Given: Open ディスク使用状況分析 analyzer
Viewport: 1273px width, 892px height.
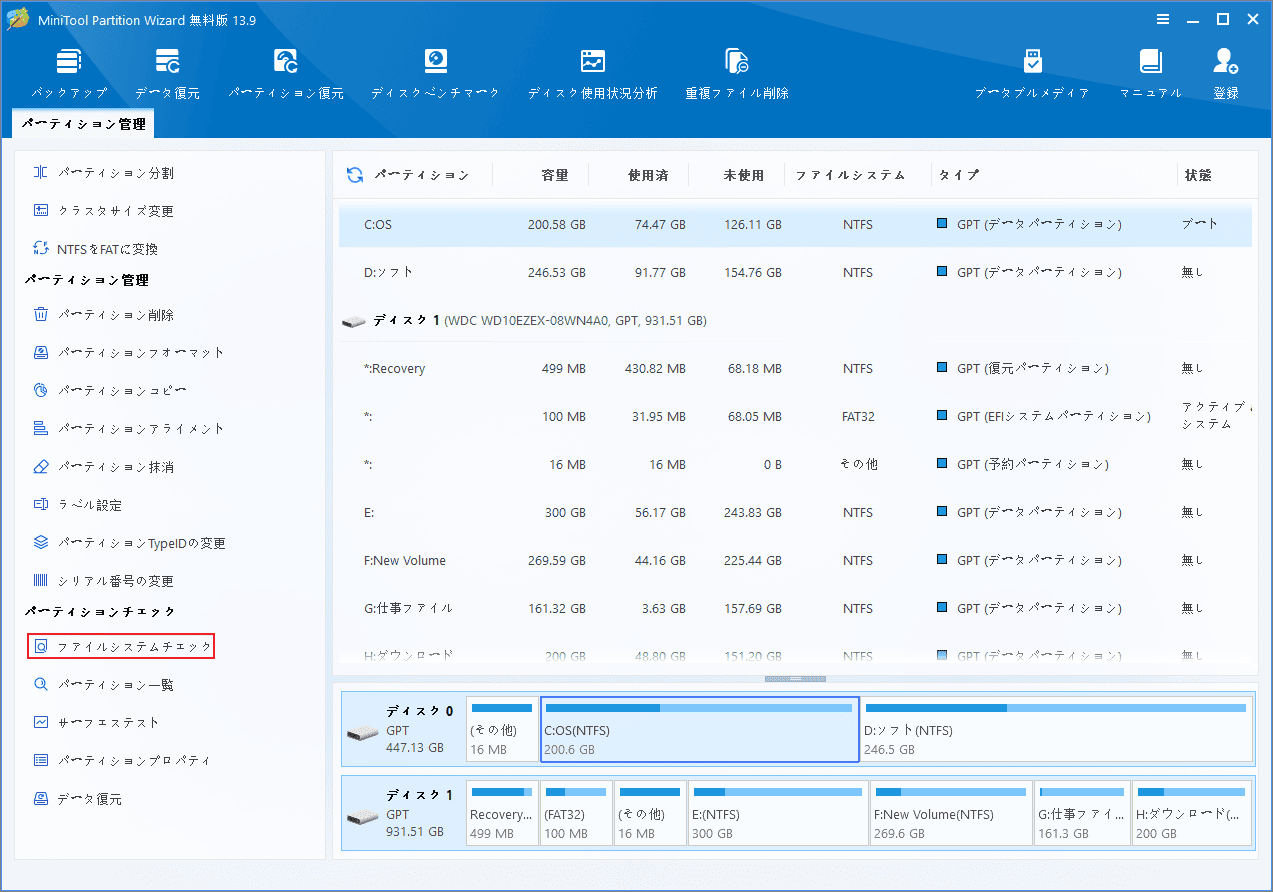Looking at the screenshot, I should (x=592, y=74).
